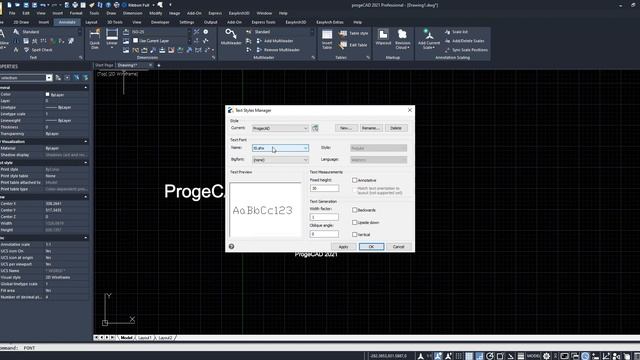Enable the Vertical checkbox
The width and height of the screenshot is (640, 360).
(x=355, y=235)
